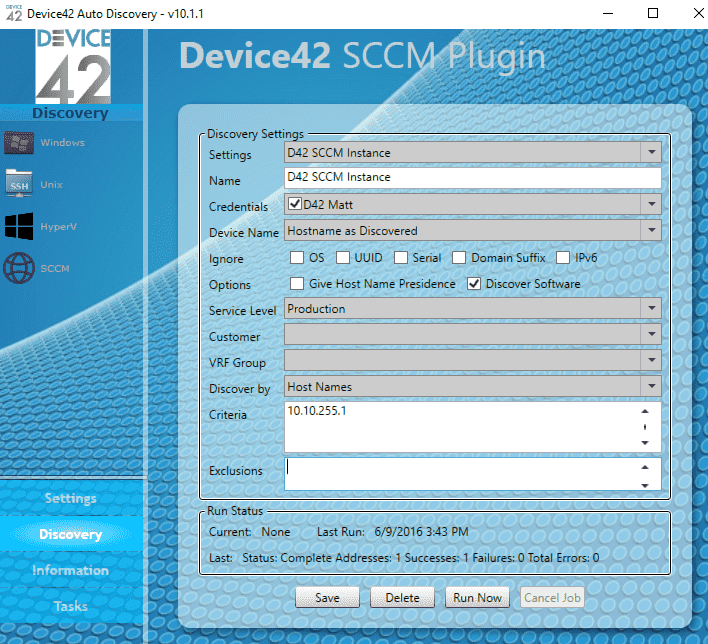Click into the Name input field
Image resolution: width=708 pixels, height=644 pixels.
click(x=472, y=177)
